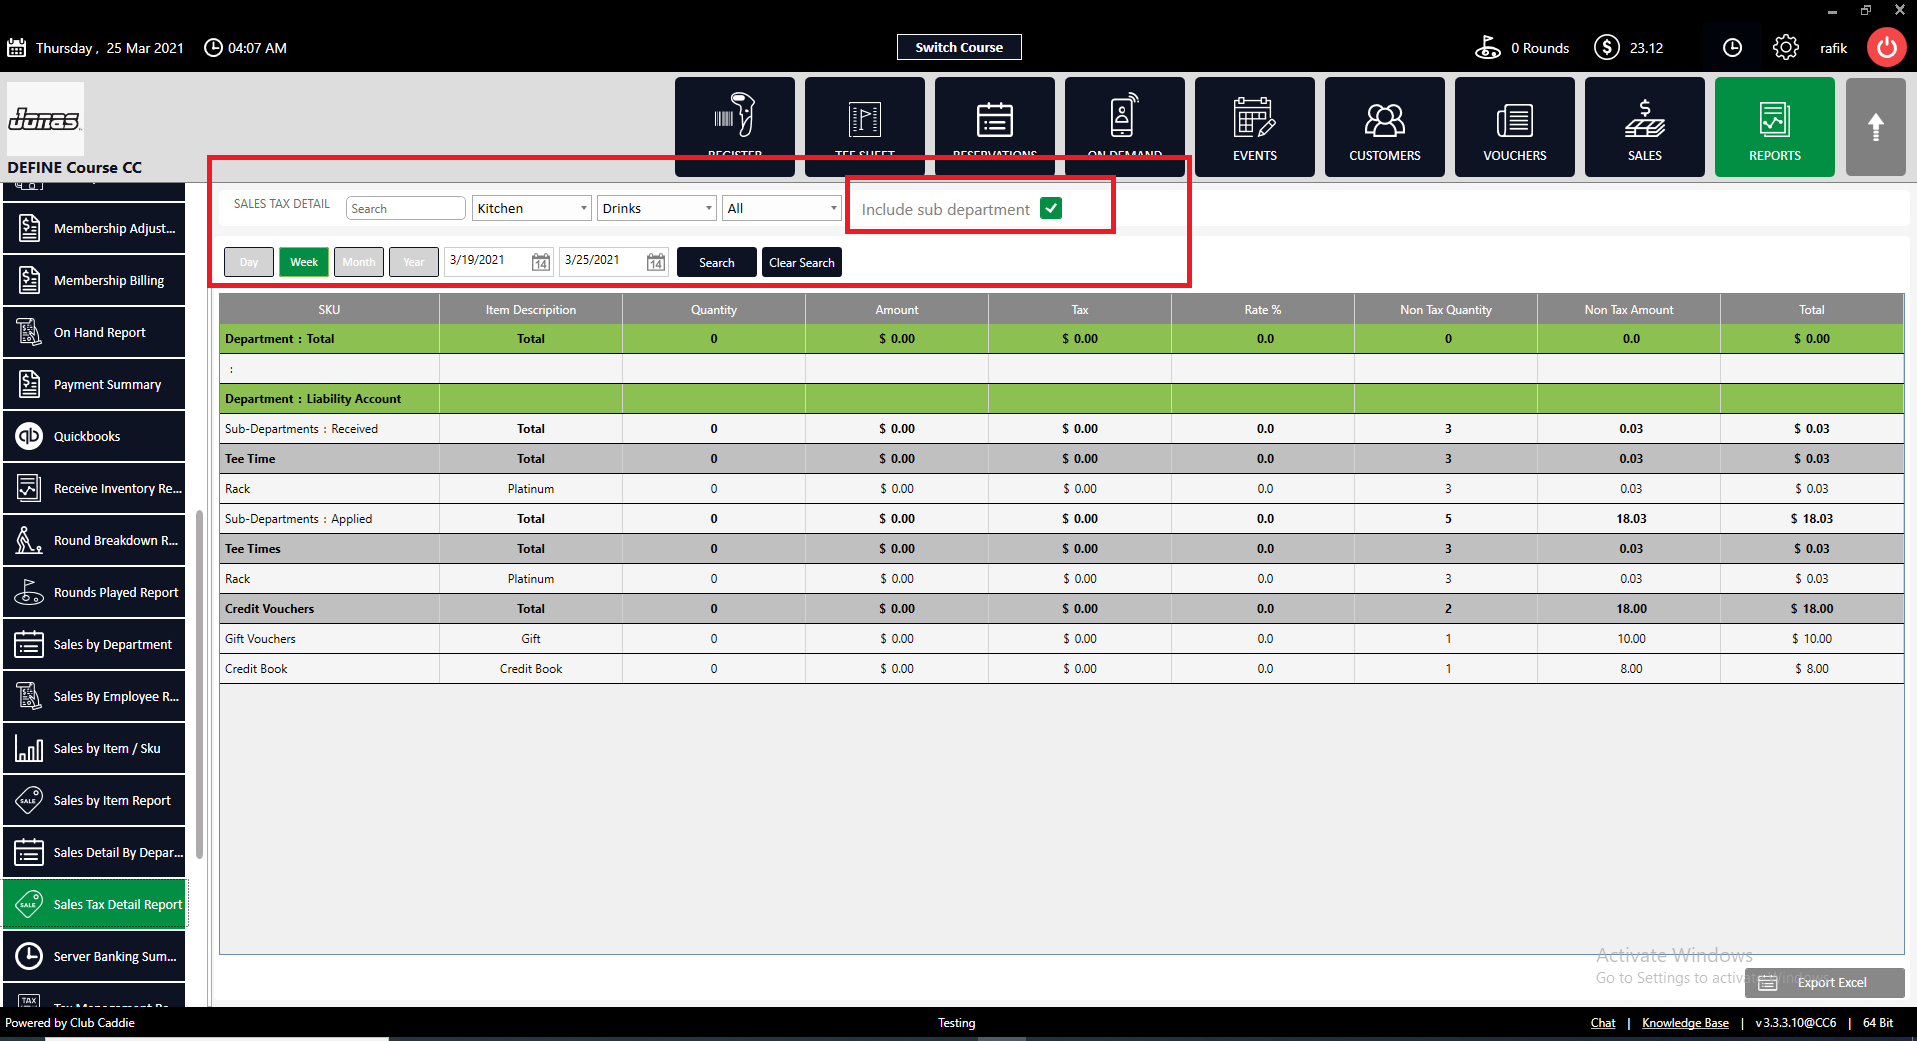Click the dollar cash balance icon

tap(1607, 47)
